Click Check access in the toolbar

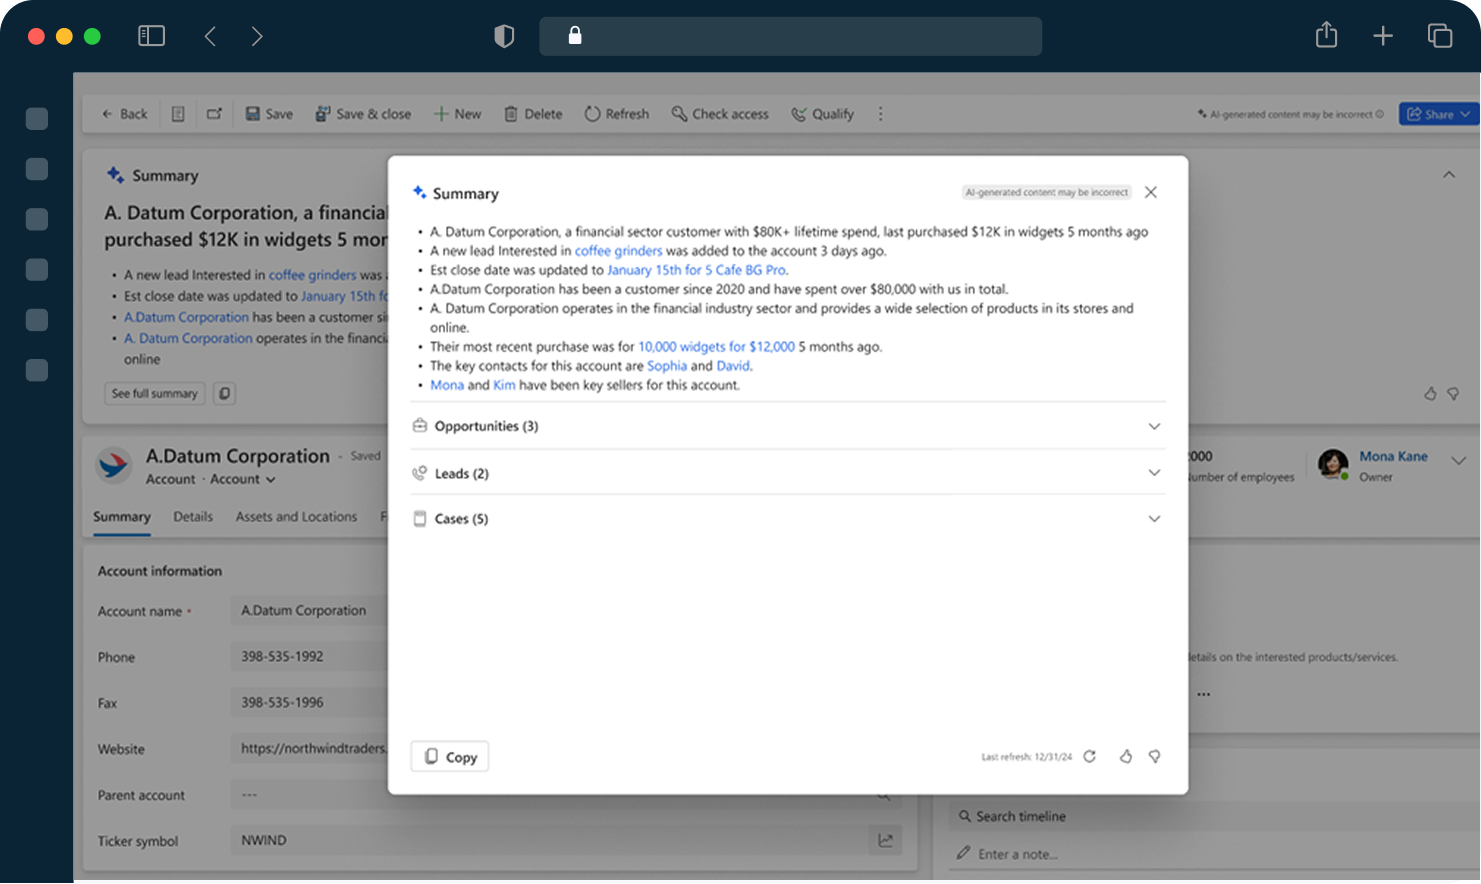pyautogui.click(x=720, y=114)
